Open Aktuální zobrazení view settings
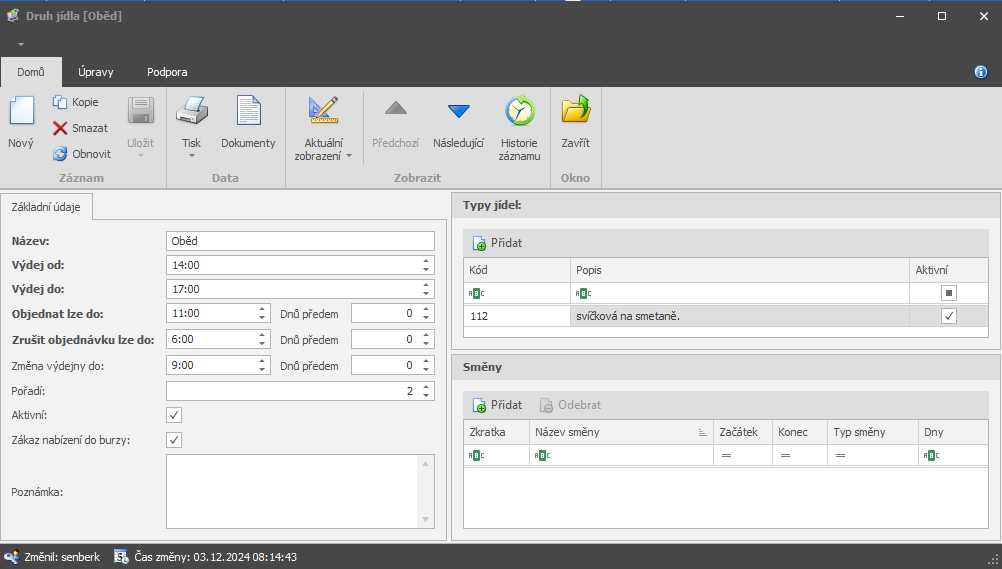1002x569 pixels. [x=323, y=128]
